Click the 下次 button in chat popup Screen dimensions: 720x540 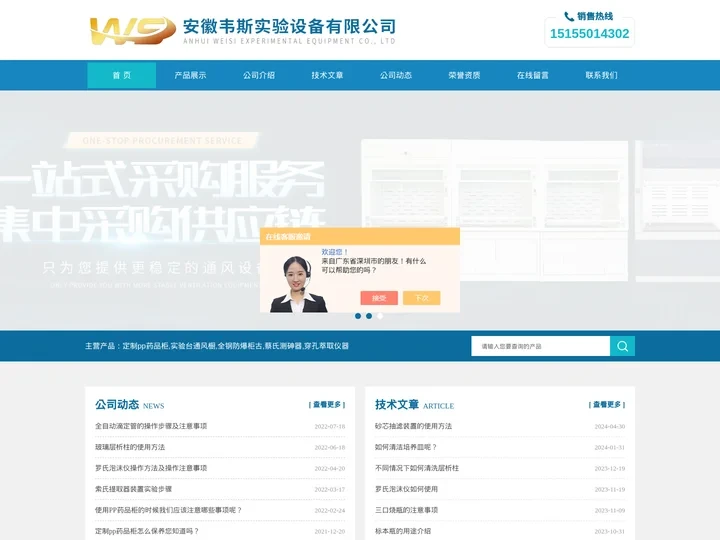(421, 298)
